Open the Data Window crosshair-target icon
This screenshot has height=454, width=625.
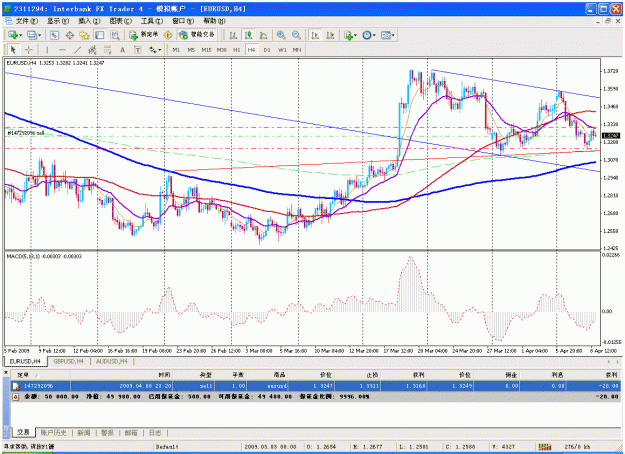pos(69,35)
